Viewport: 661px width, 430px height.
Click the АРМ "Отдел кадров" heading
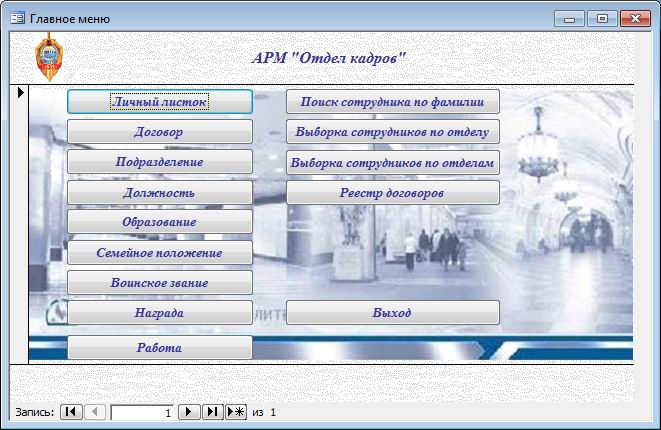click(x=328, y=58)
